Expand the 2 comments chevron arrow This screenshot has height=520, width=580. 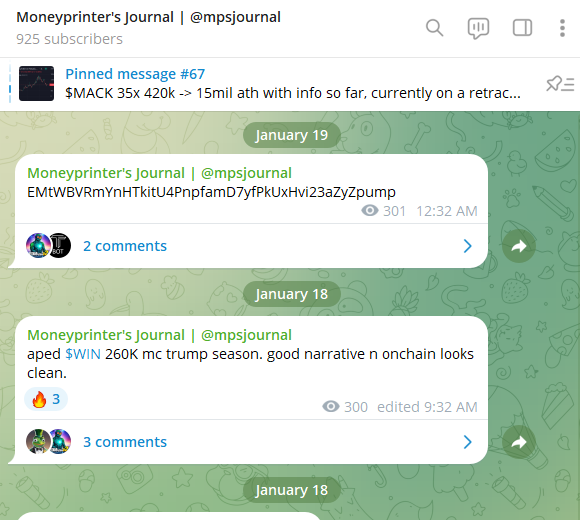[x=468, y=246]
